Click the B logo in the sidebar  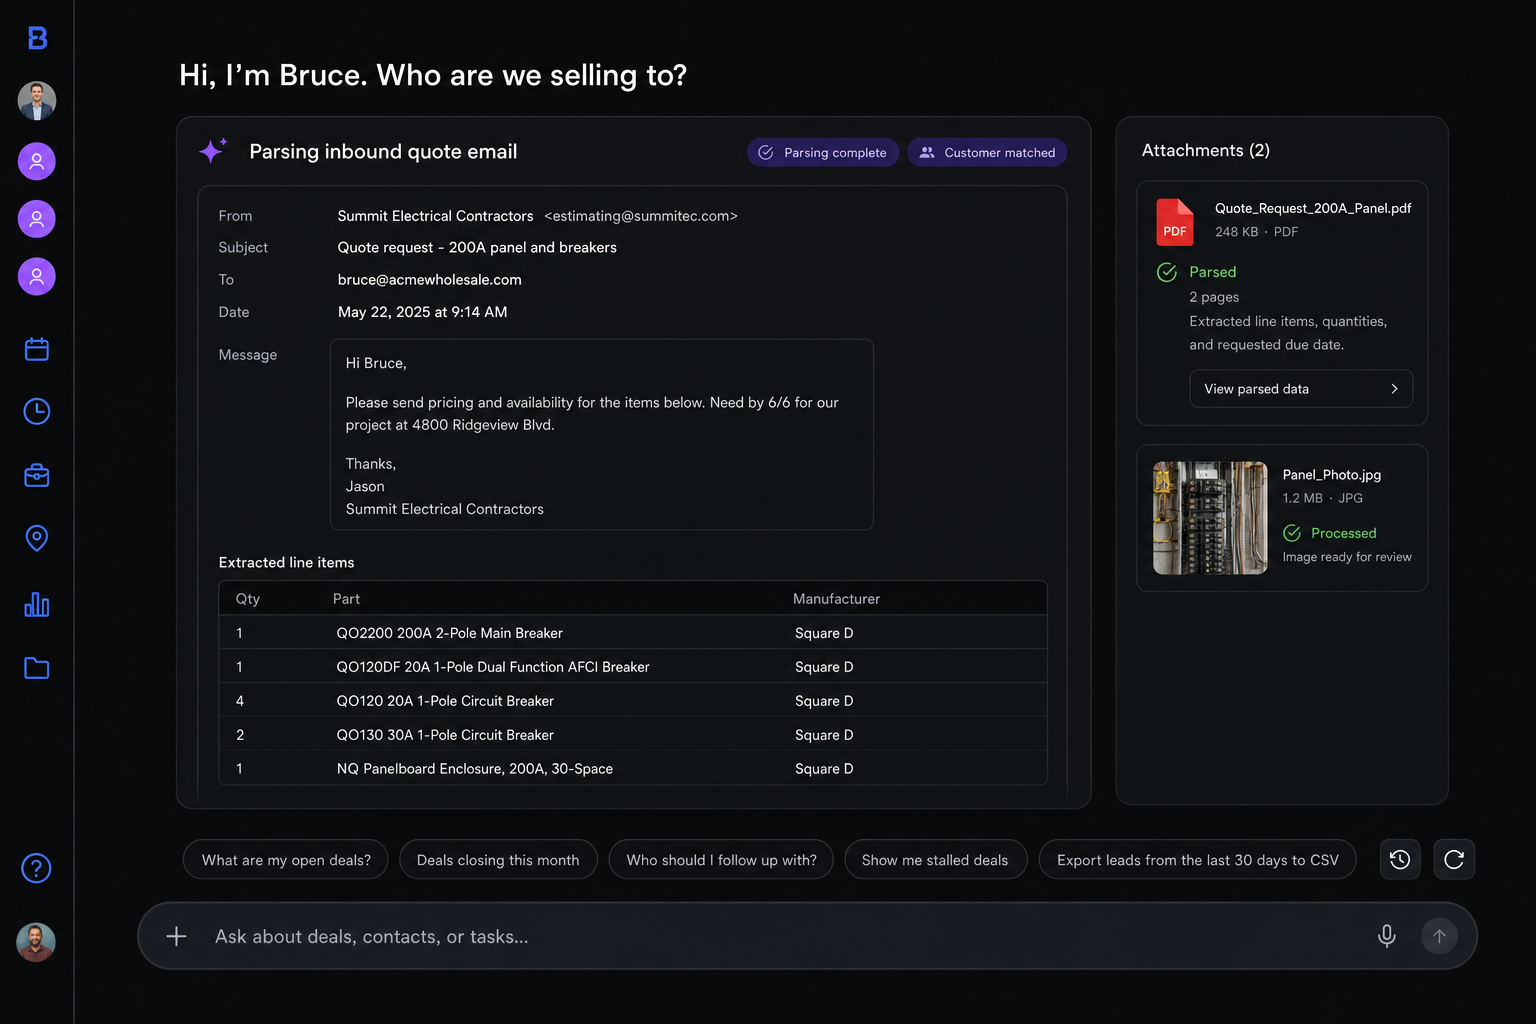(x=37, y=38)
